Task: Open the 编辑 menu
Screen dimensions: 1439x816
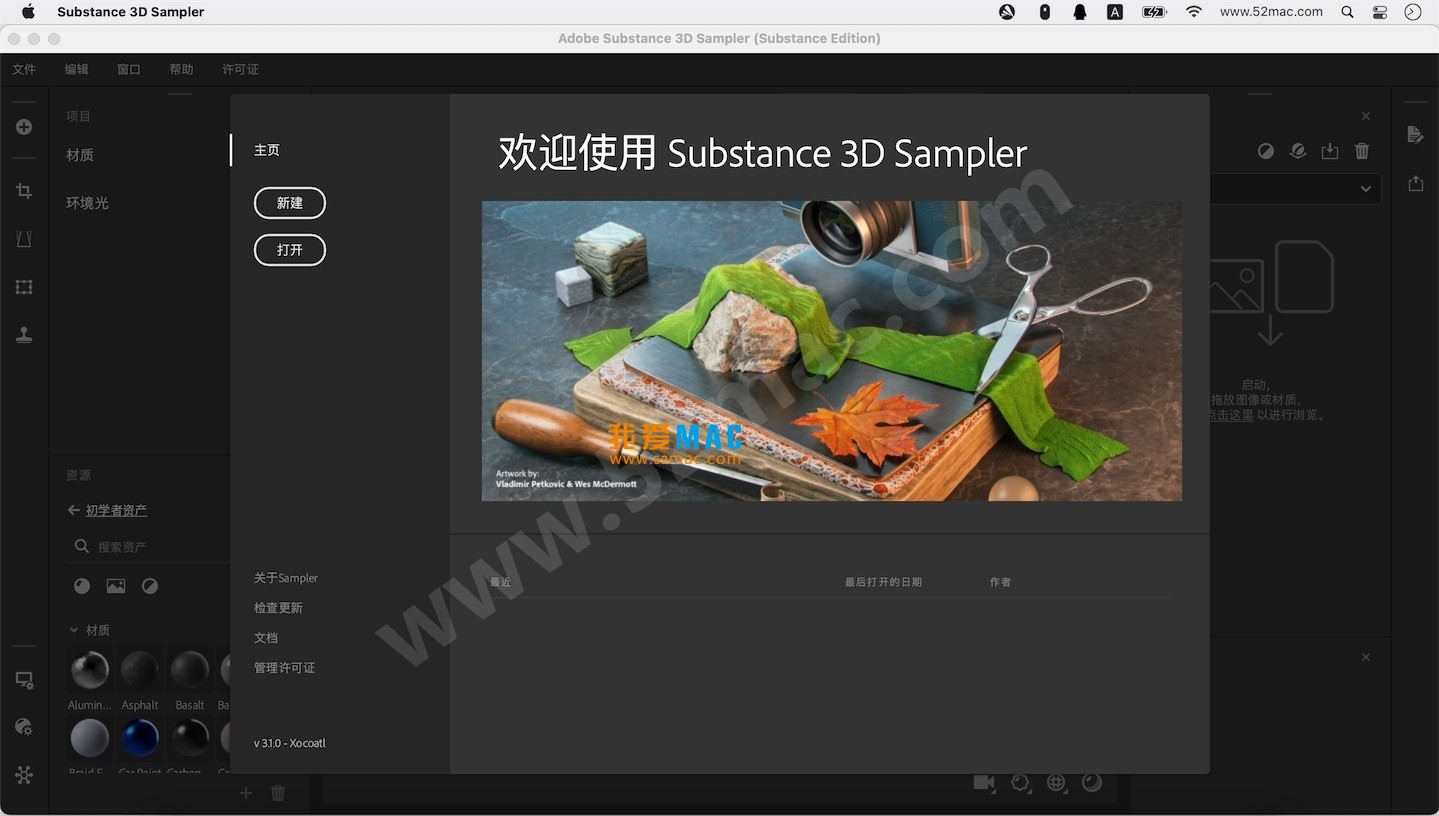Action: [x=77, y=69]
